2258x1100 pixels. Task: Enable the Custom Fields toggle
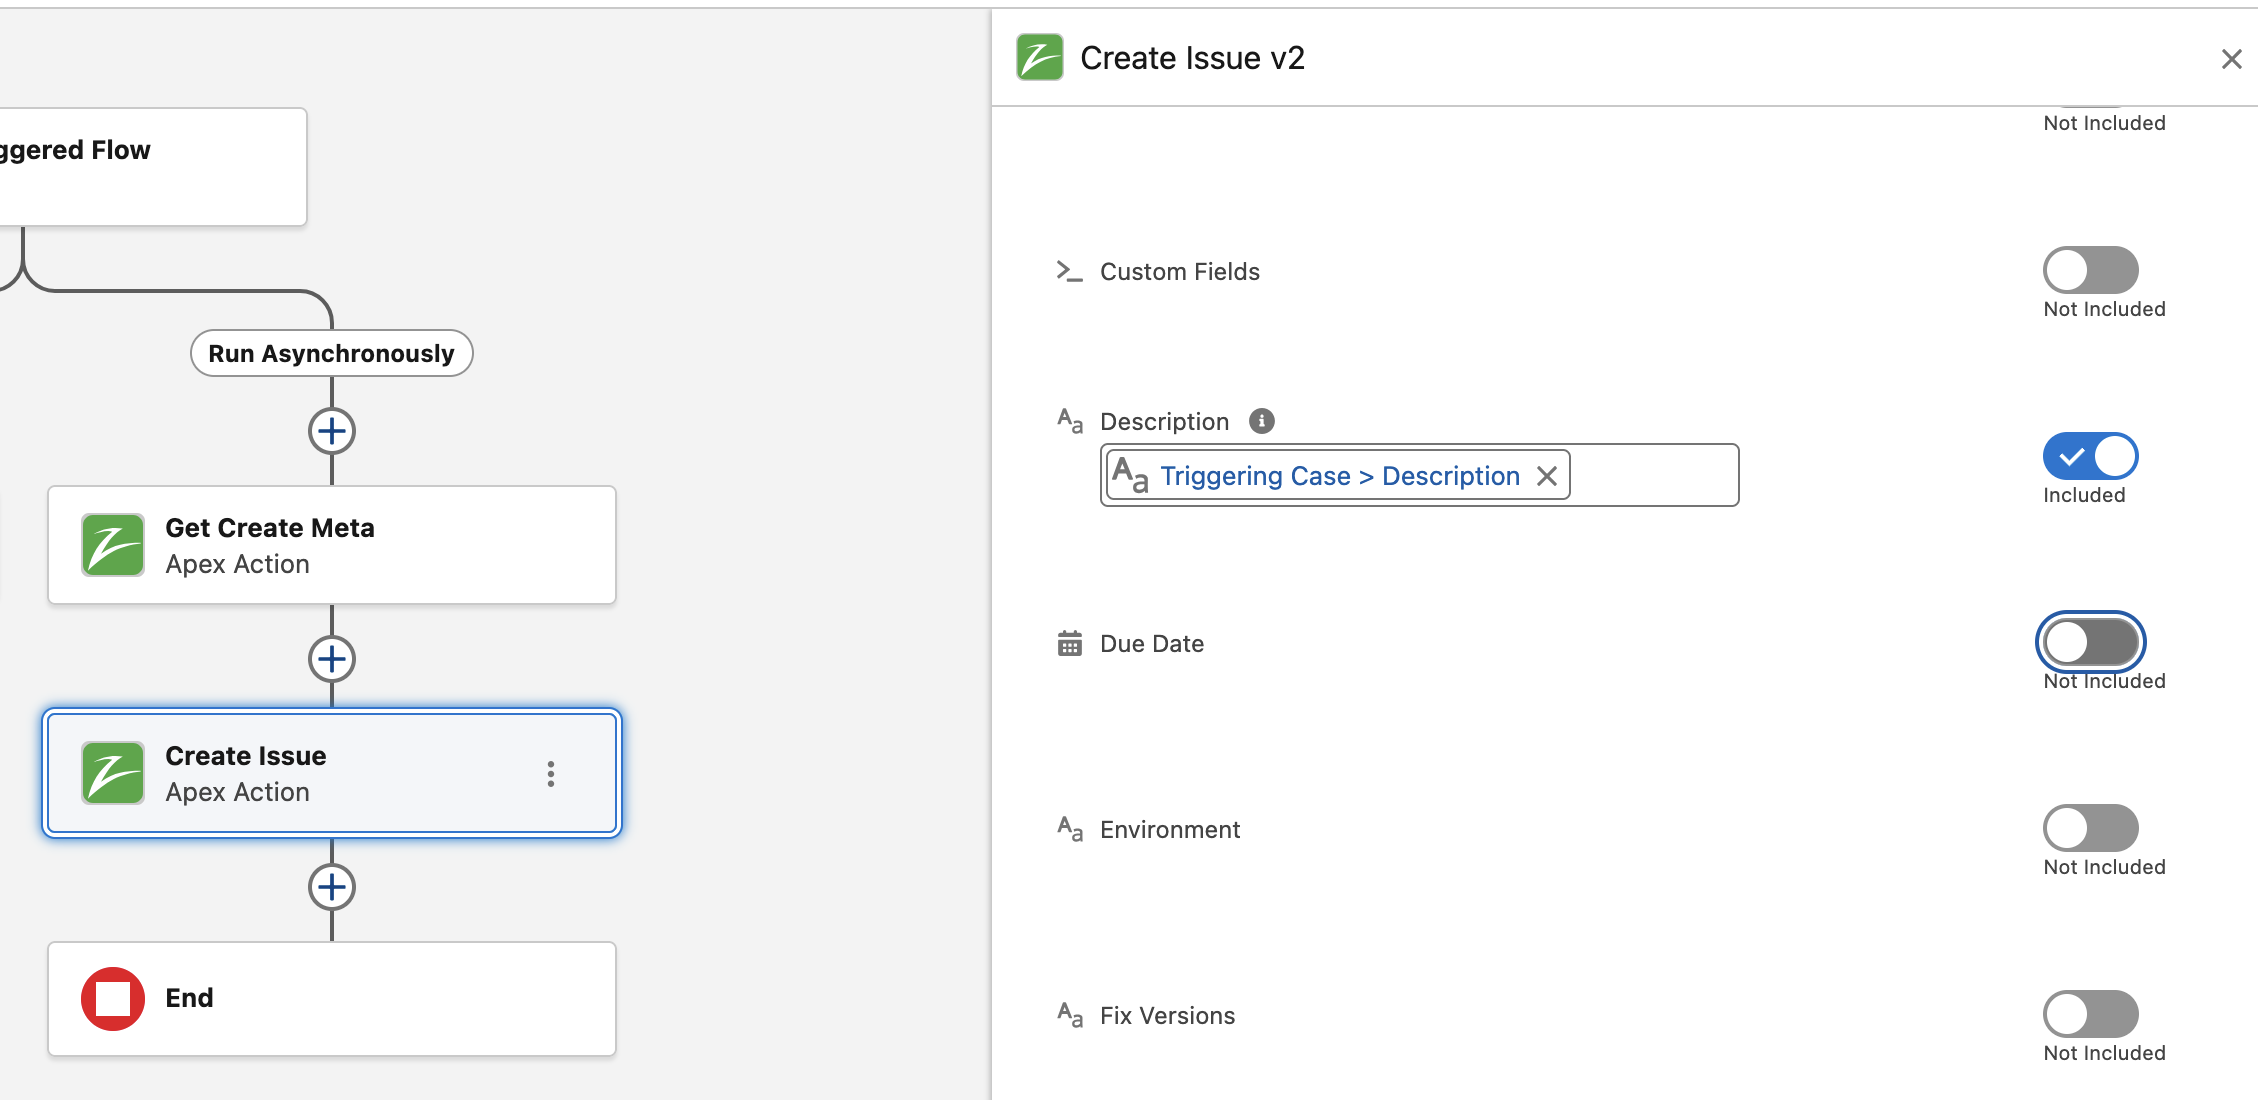pyautogui.click(x=2090, y=270)
